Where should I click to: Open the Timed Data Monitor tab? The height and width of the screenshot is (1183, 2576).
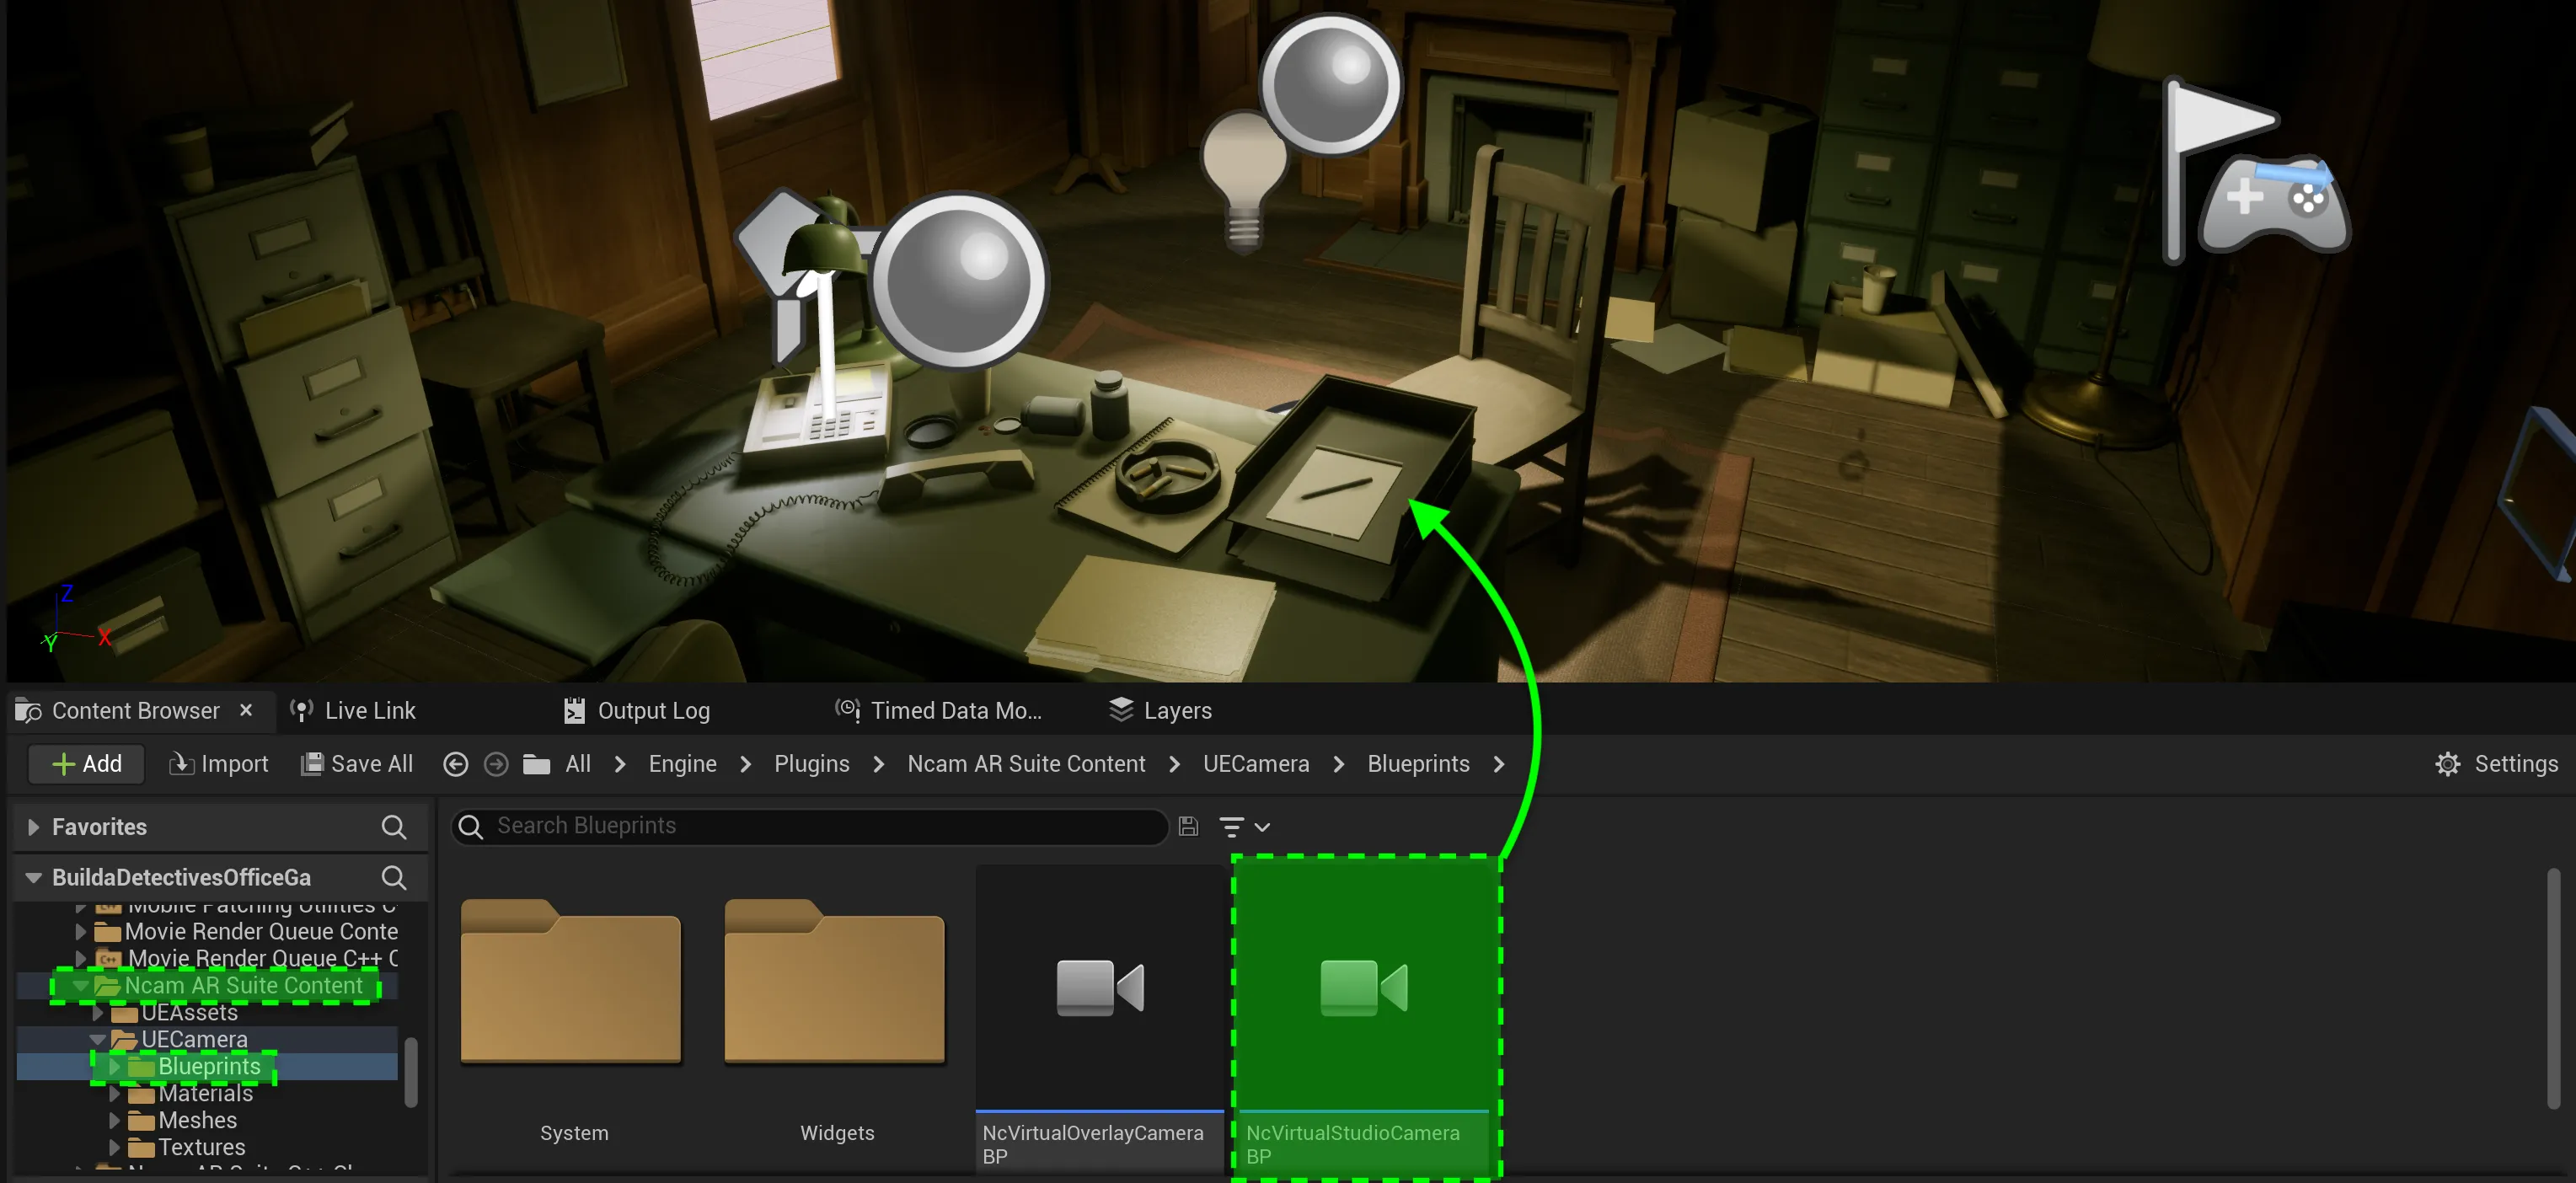939,710
